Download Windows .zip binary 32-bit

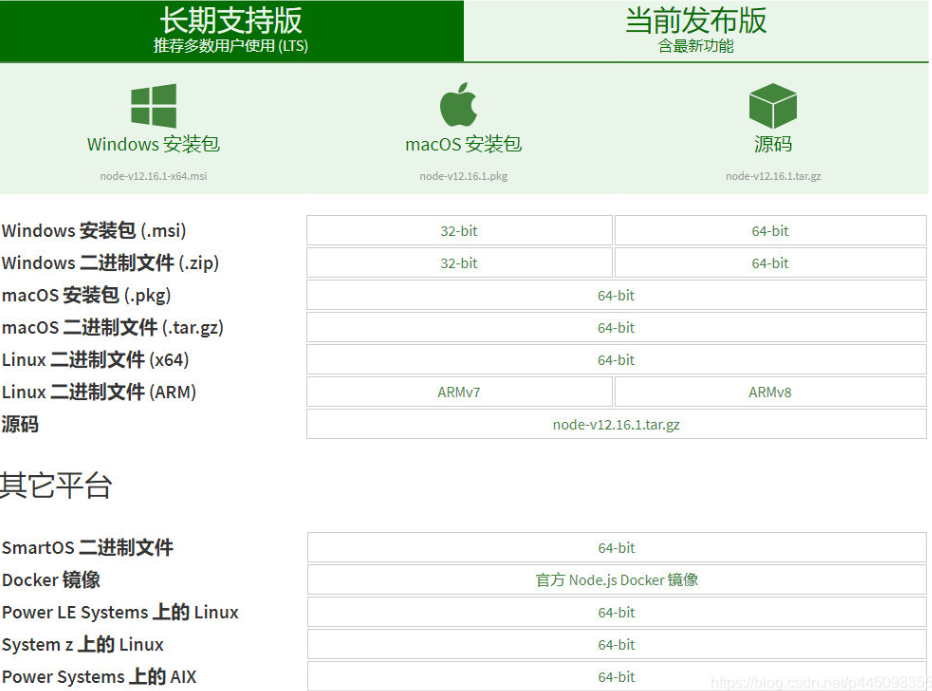[459, 263]
